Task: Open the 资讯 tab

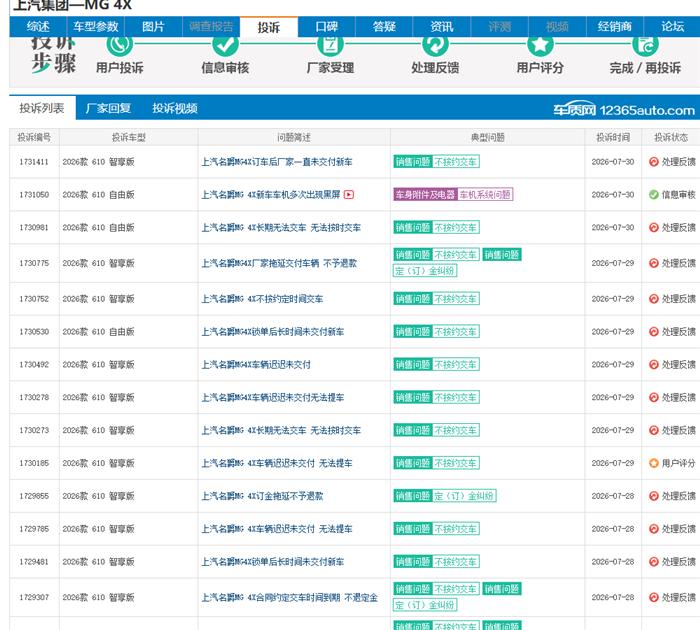Action: coord(442,27)
